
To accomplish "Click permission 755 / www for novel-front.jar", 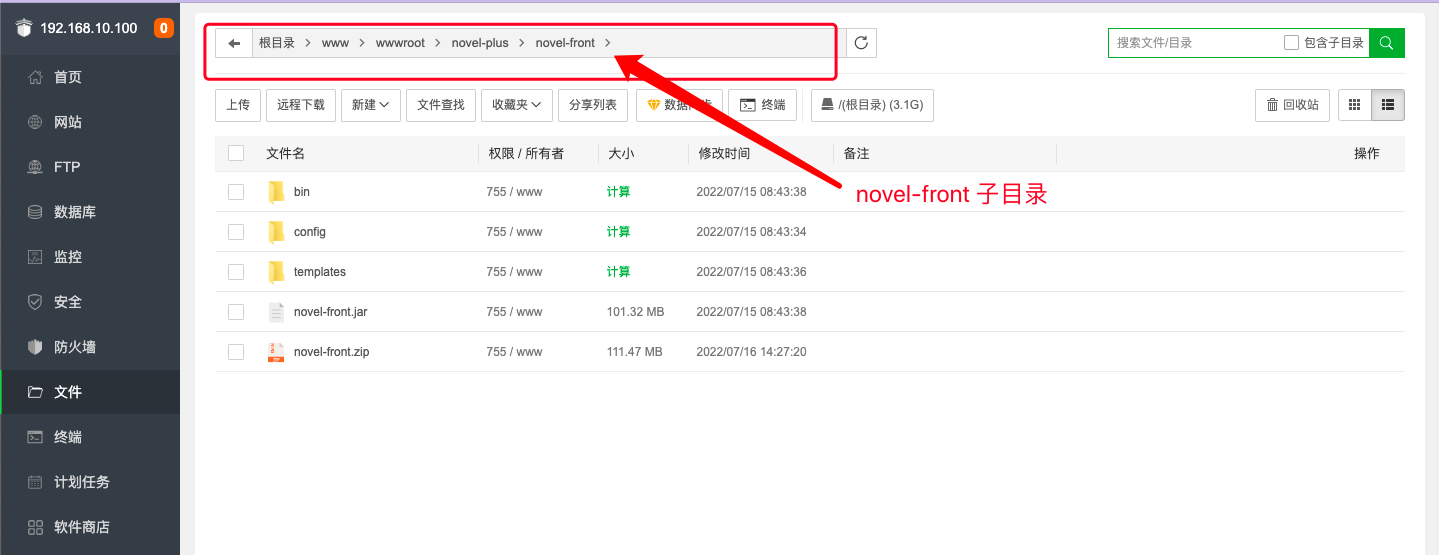I will point(514,312).
